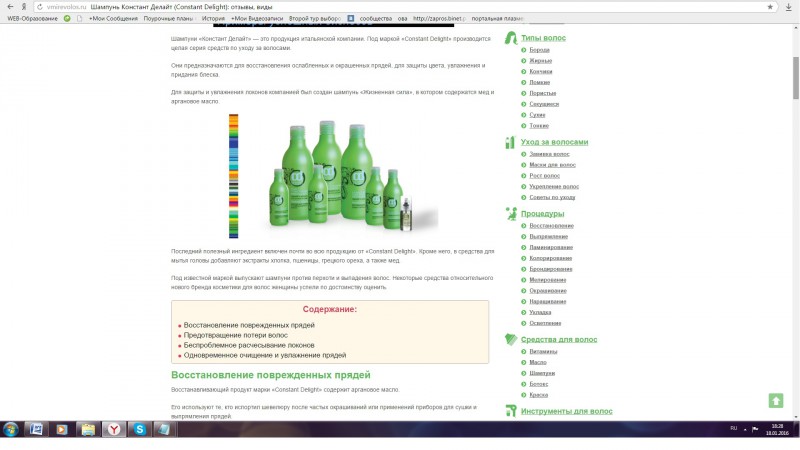Viewport: 800px width, 450px height.
Task: Open the 'портальная плазма' bookmark
Action: 497,18
